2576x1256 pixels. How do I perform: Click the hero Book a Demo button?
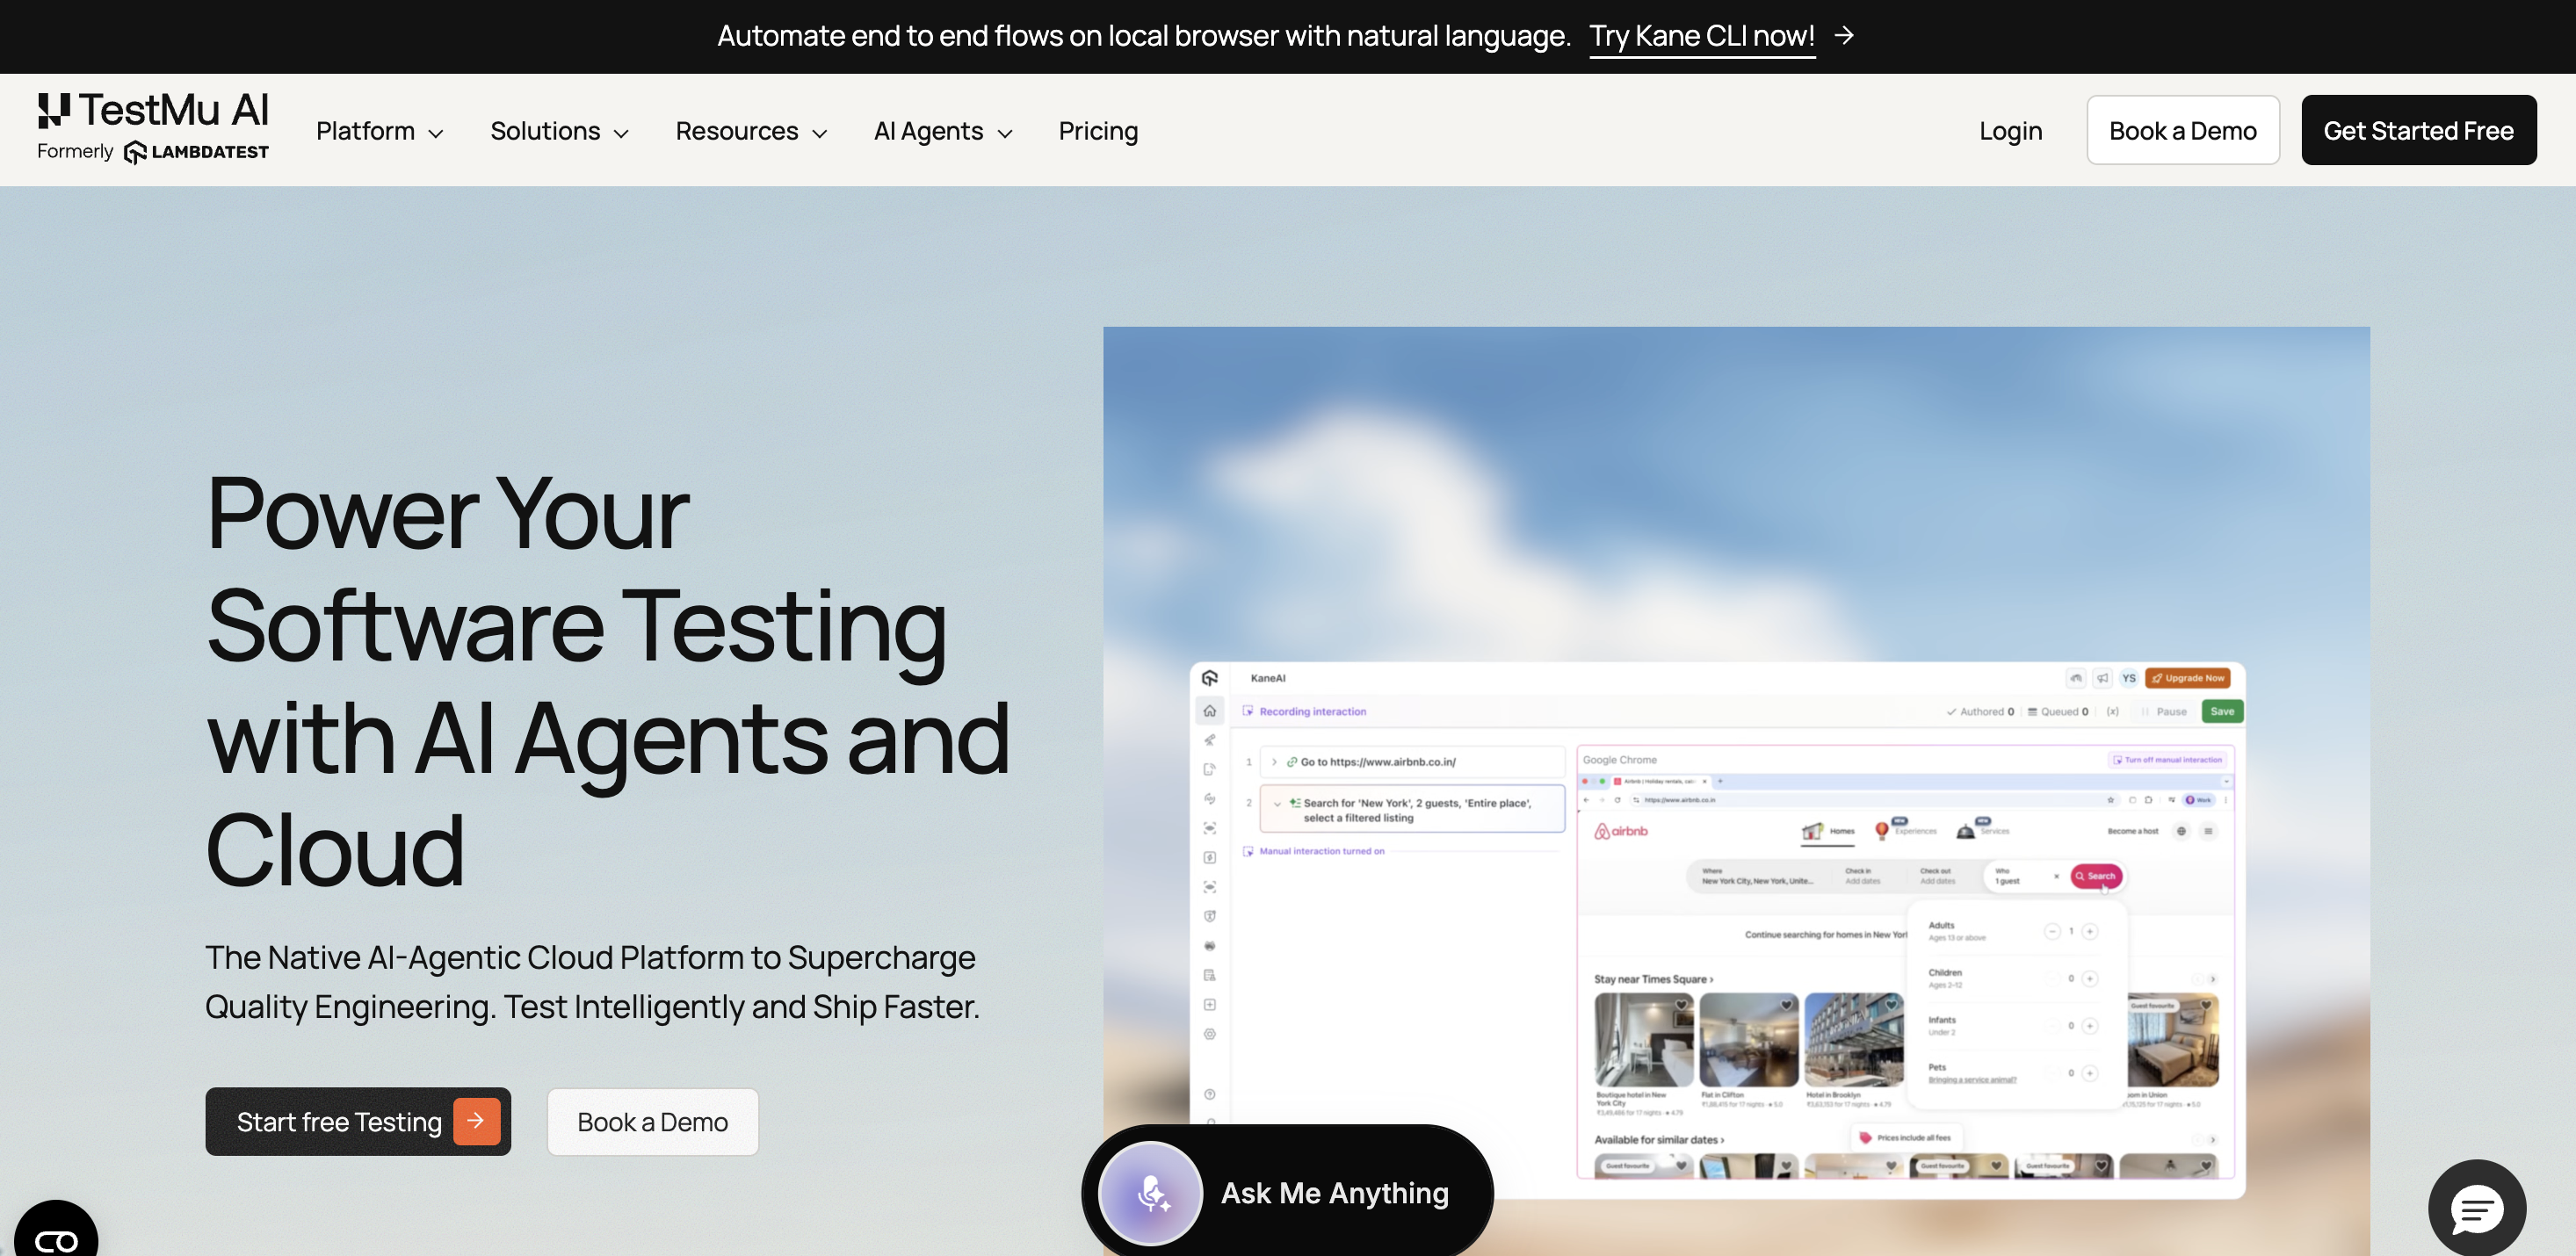(x=652, y=1121)
